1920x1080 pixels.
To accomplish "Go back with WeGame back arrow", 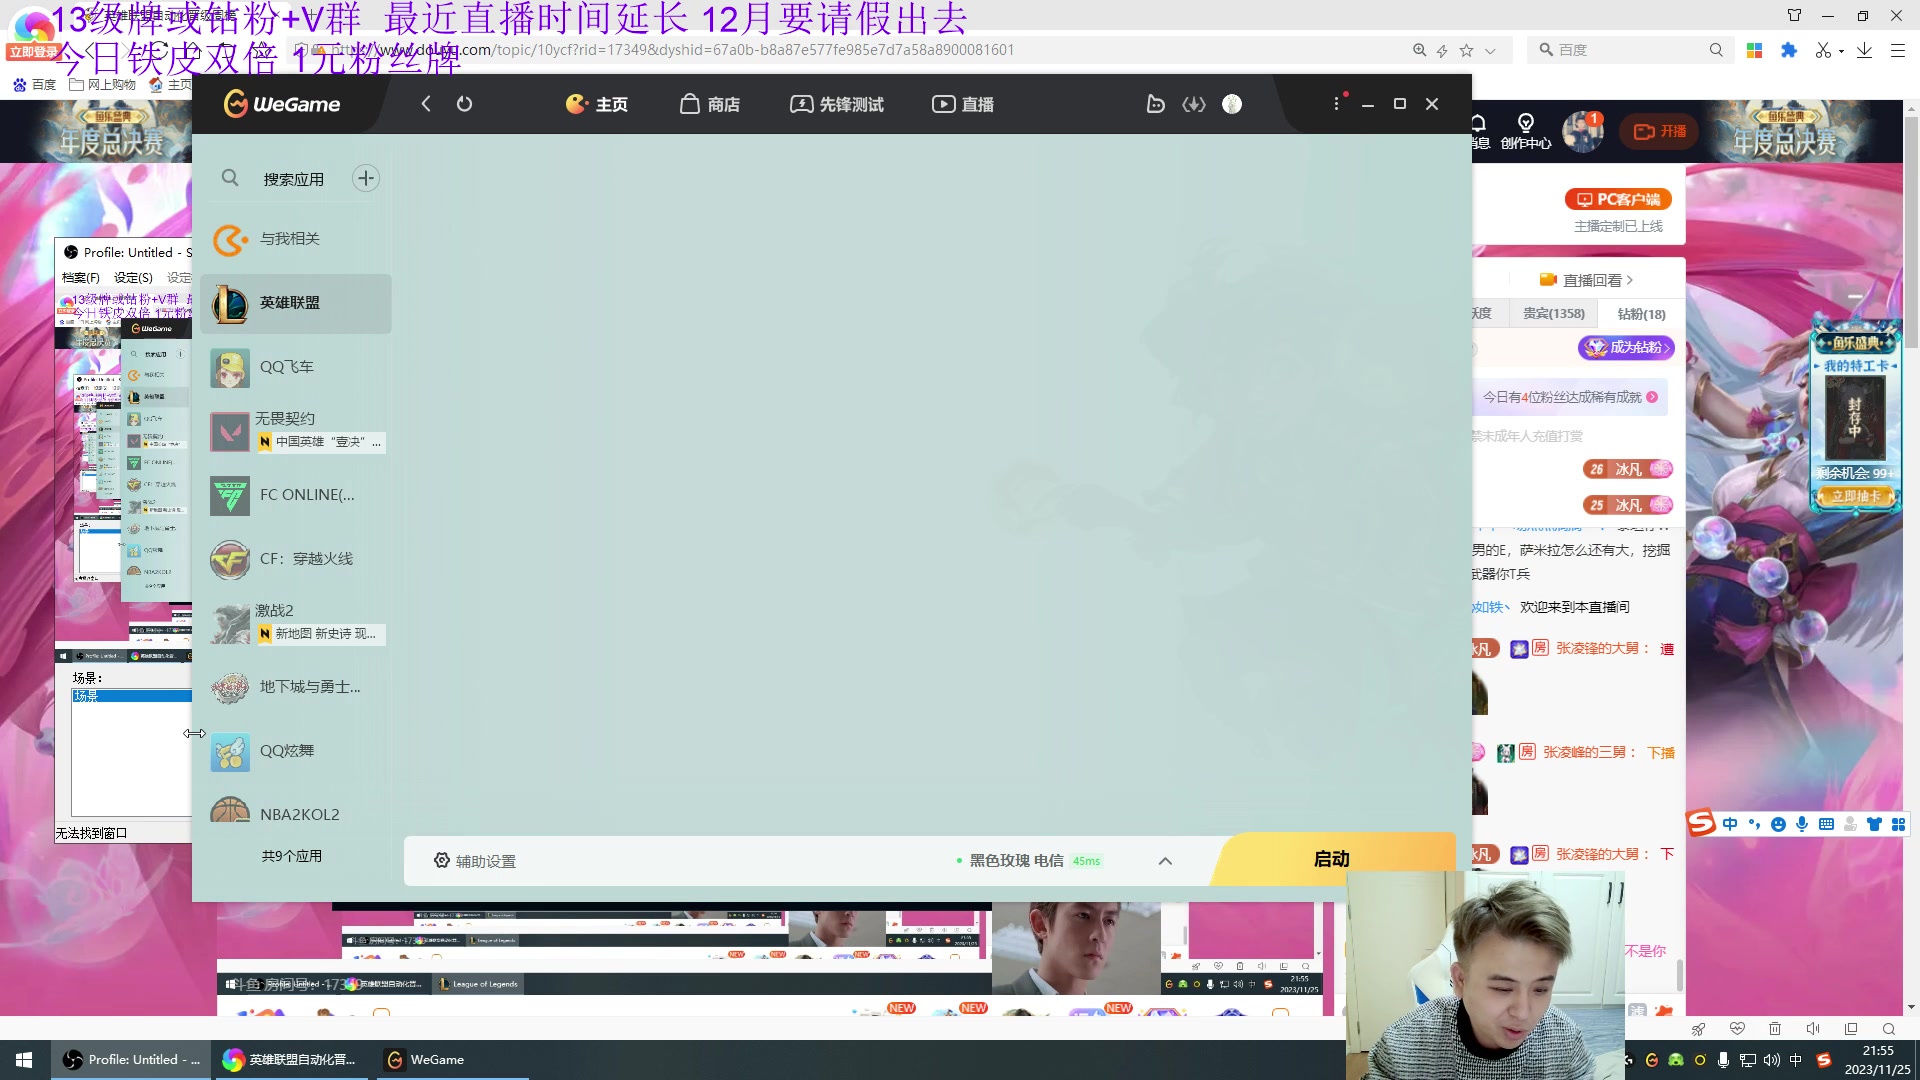I will [426, 104].
